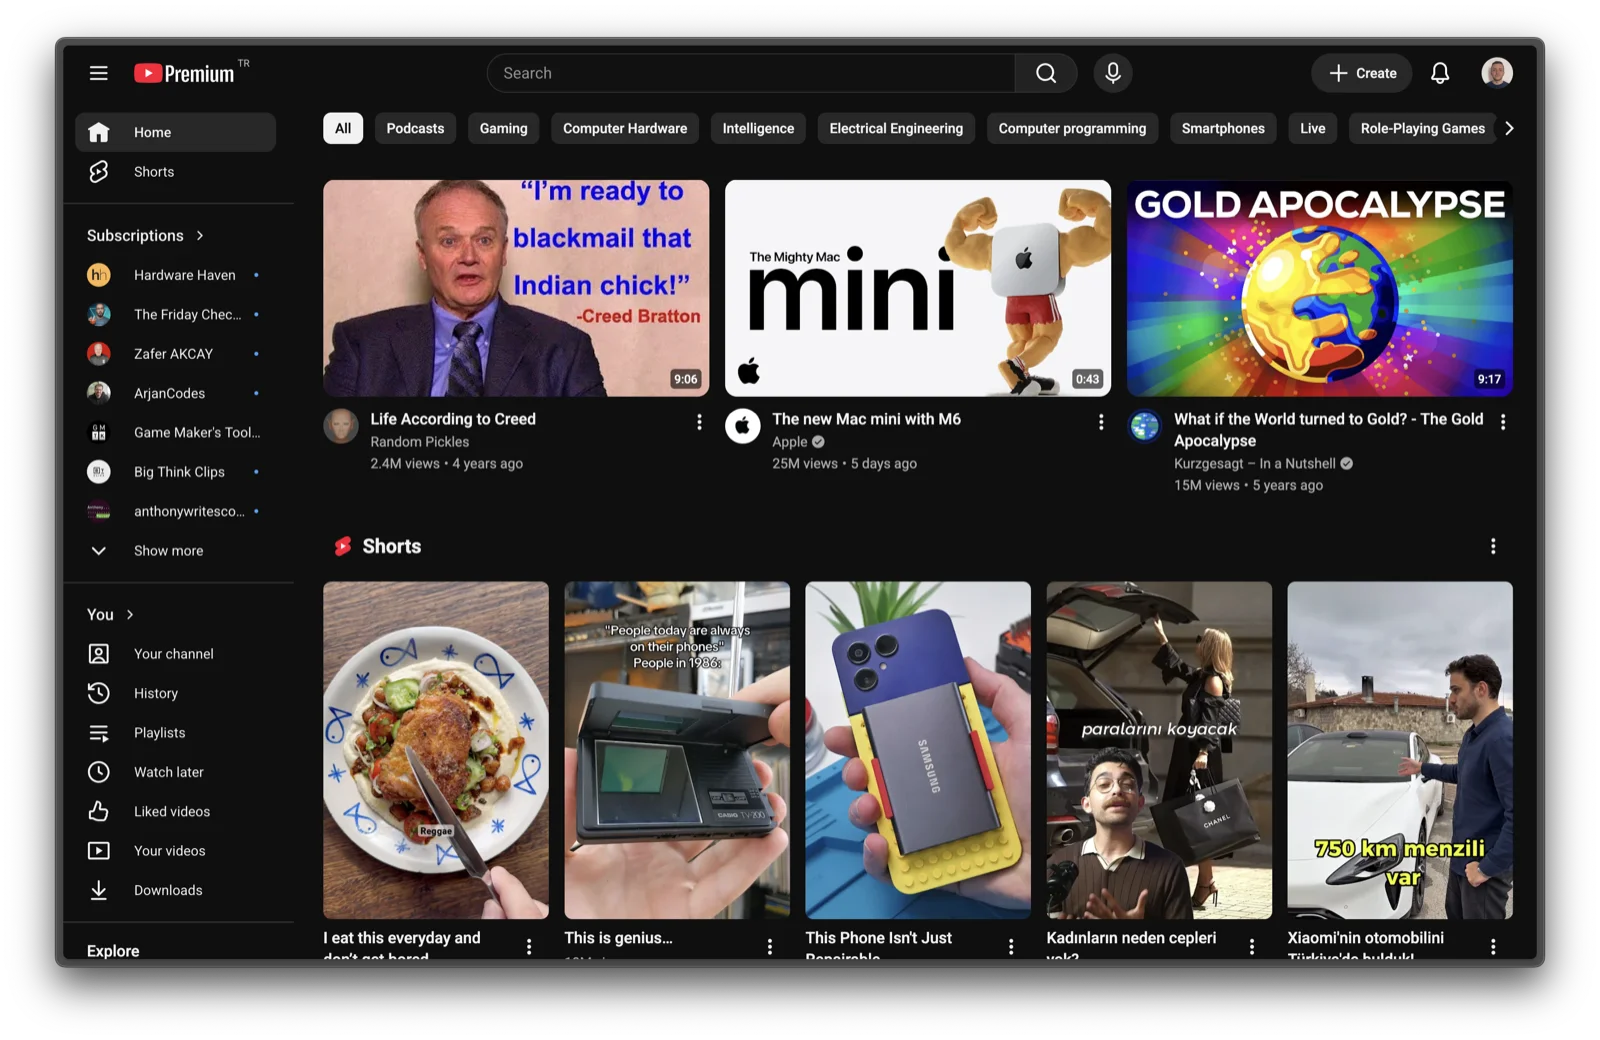Expand the Subscriptions section arrow

coord(200,236)
